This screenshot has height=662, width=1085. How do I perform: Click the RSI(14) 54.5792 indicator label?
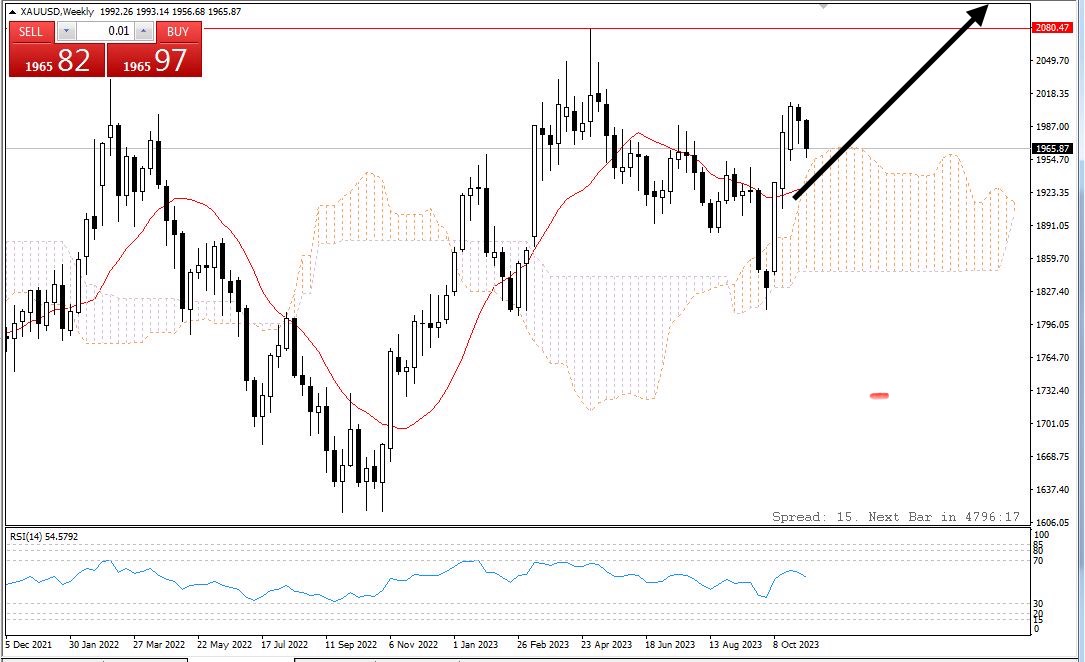[x=43, y=537]
